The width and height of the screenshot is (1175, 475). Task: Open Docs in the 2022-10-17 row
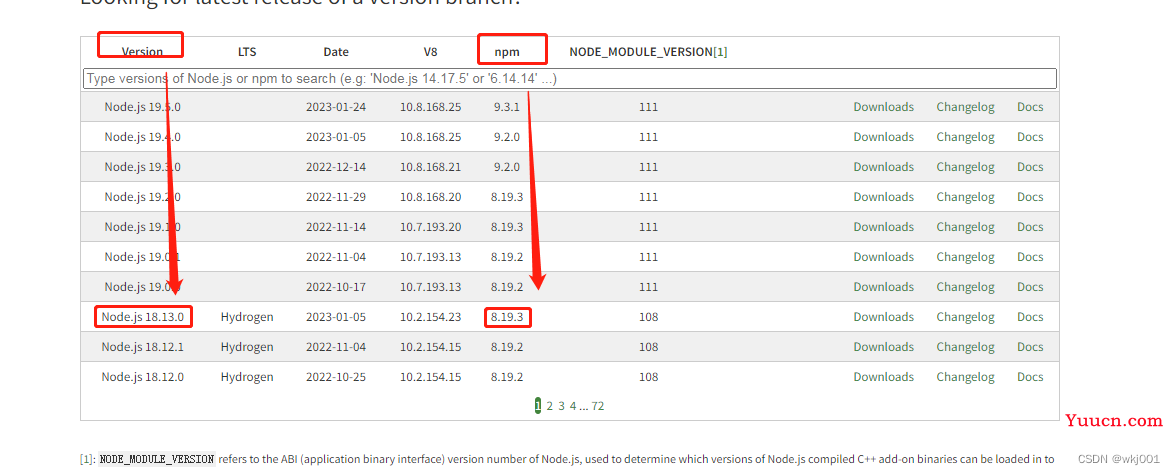(1030, 287)
